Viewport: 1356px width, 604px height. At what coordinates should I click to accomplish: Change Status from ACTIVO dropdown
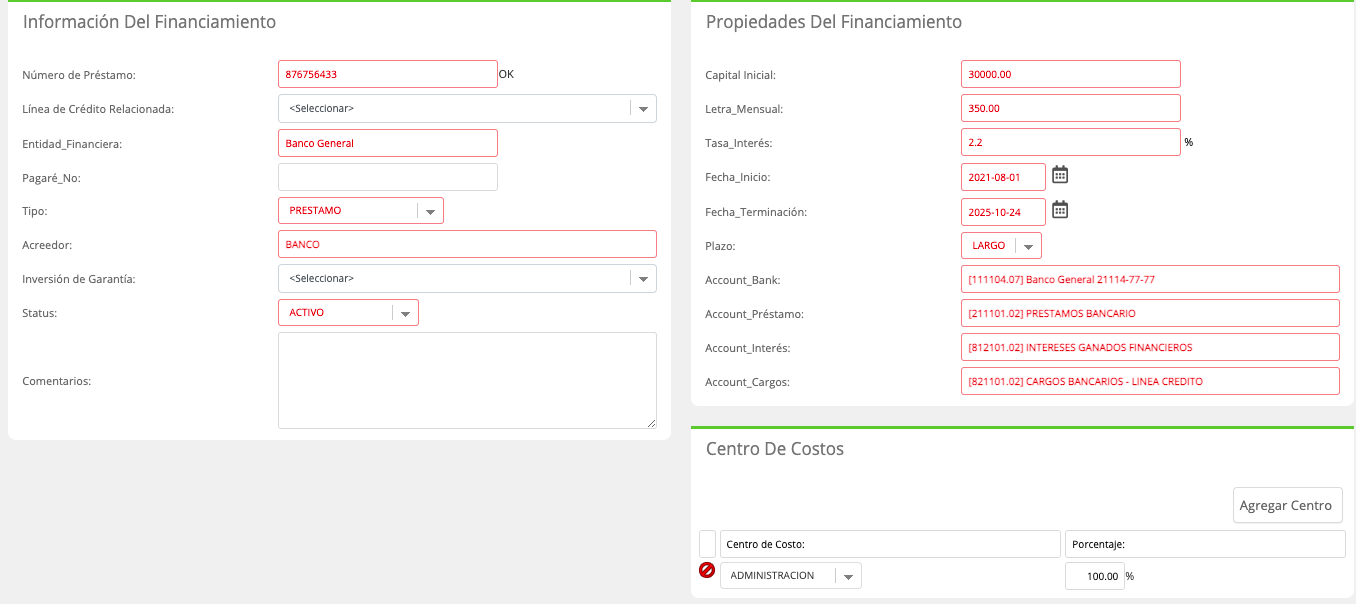click(x=348, y=312)
